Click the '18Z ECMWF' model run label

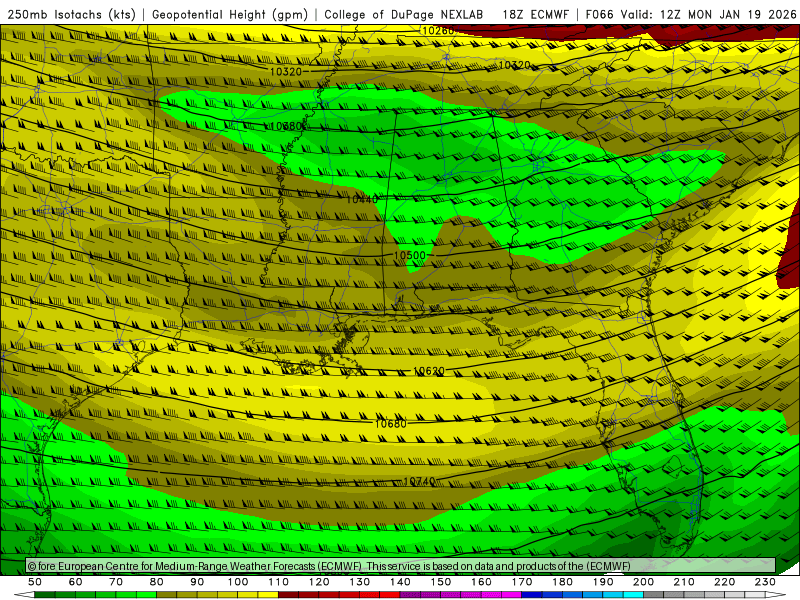click(x=535, y=14)
